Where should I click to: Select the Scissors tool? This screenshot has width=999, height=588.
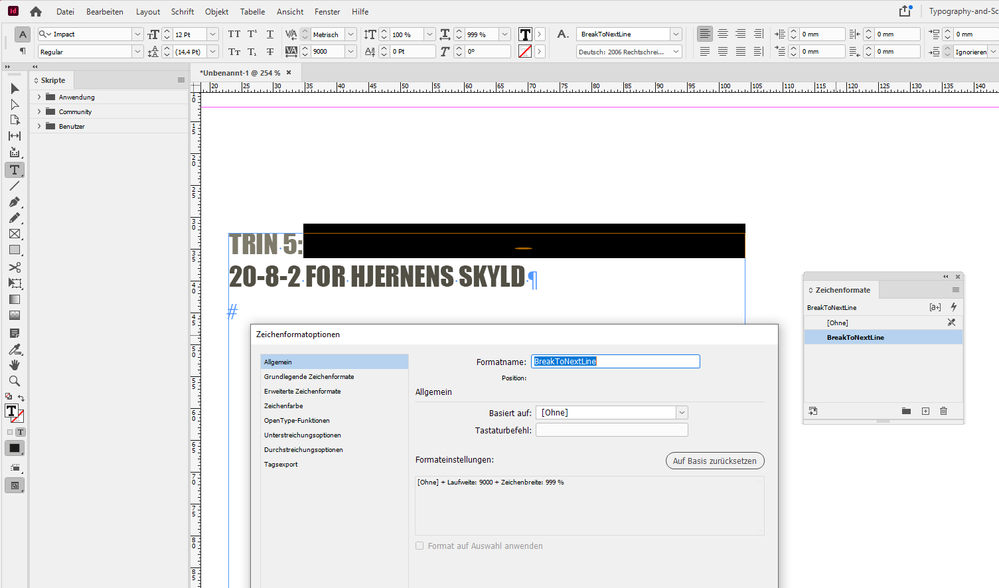(x=15, y=268)
